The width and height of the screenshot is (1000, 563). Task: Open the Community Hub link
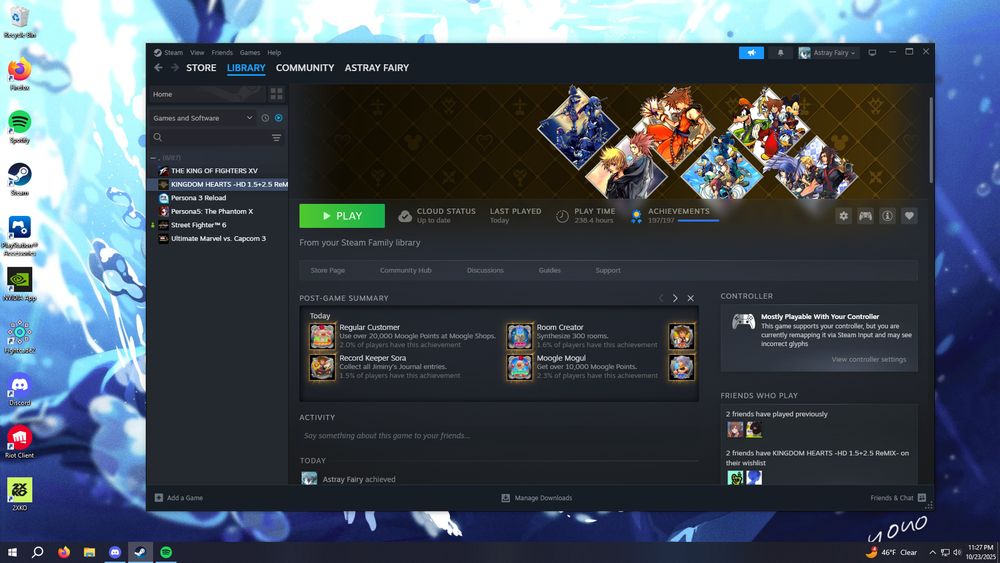click(x=406, y=270)
